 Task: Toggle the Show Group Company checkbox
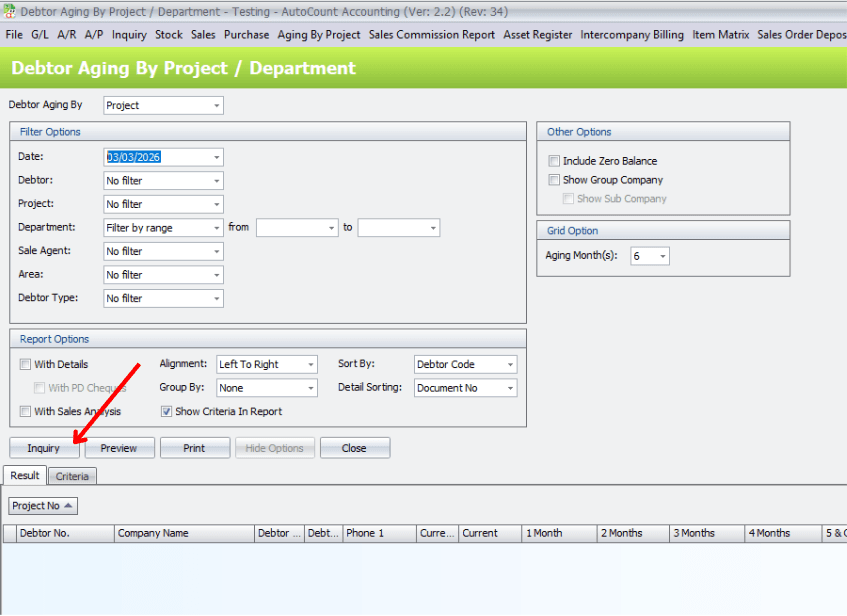tap(554, 180)
